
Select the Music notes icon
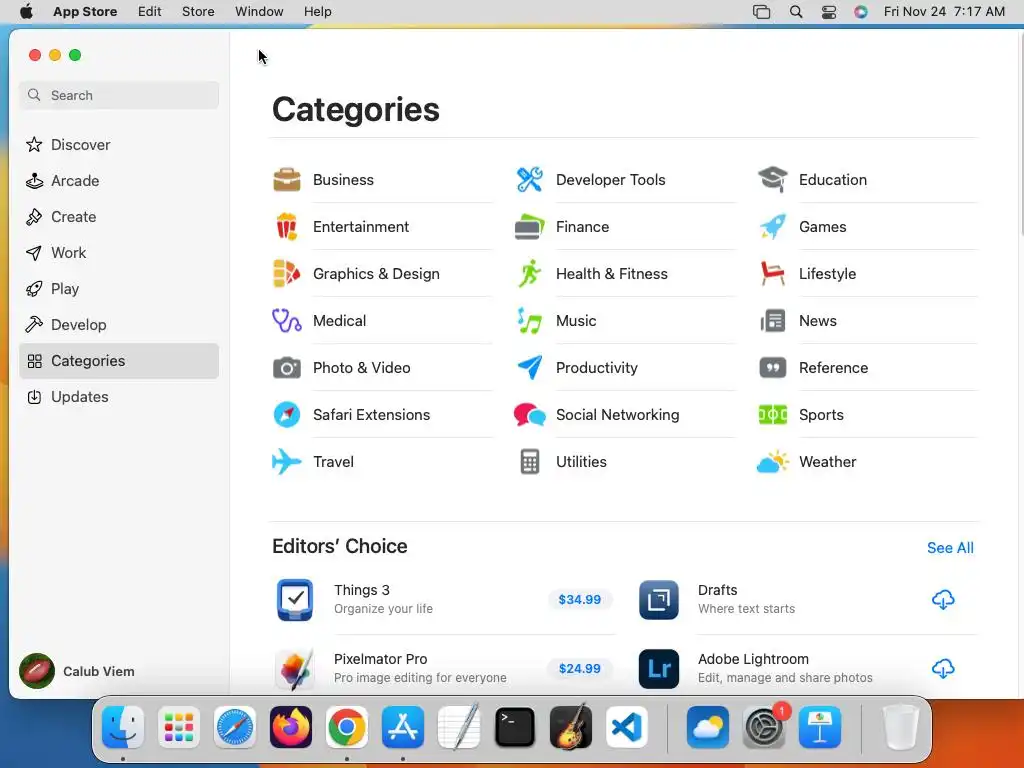click(x=530, y=321)
